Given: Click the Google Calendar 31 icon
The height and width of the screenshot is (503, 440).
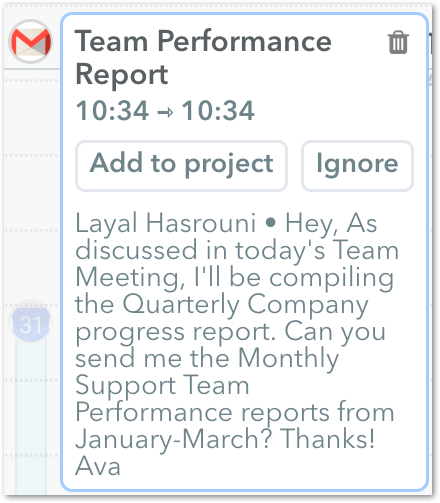Looking at the screenshot, I should click(31, 324).
